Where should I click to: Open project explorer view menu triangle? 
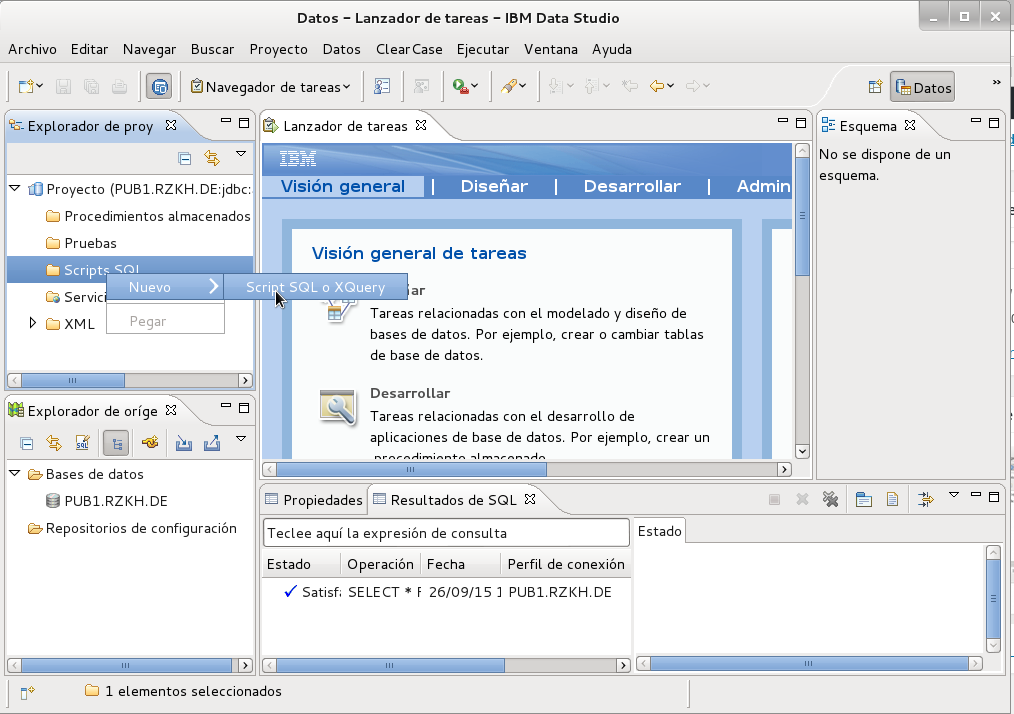point(241,154)
